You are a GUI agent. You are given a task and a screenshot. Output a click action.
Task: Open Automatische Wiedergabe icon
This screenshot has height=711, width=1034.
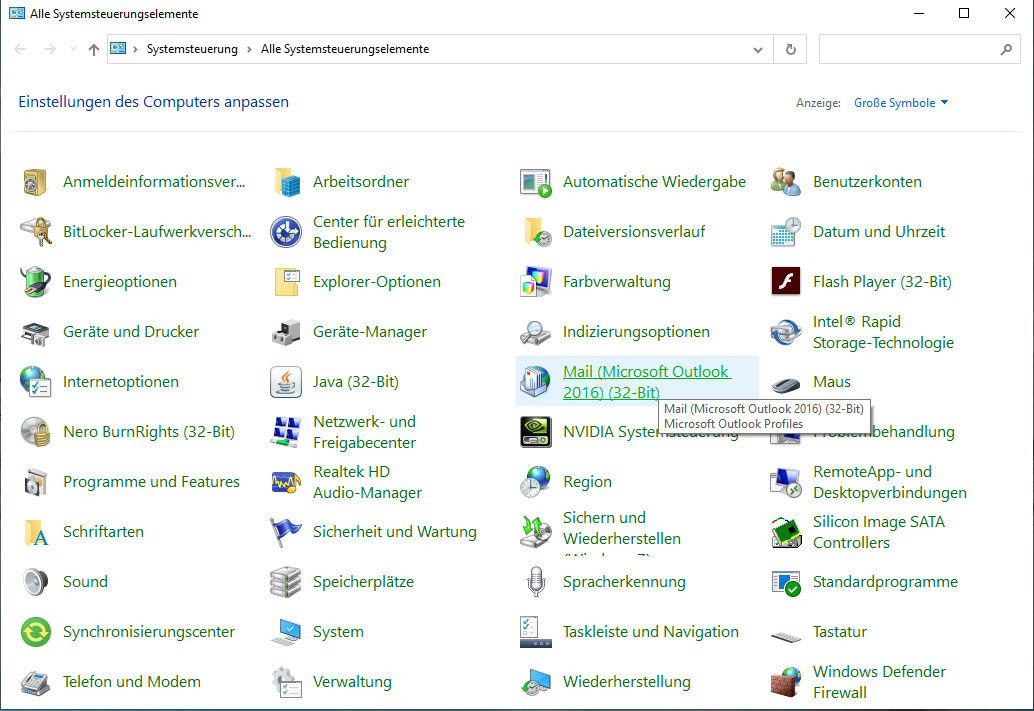coord(535,182)
